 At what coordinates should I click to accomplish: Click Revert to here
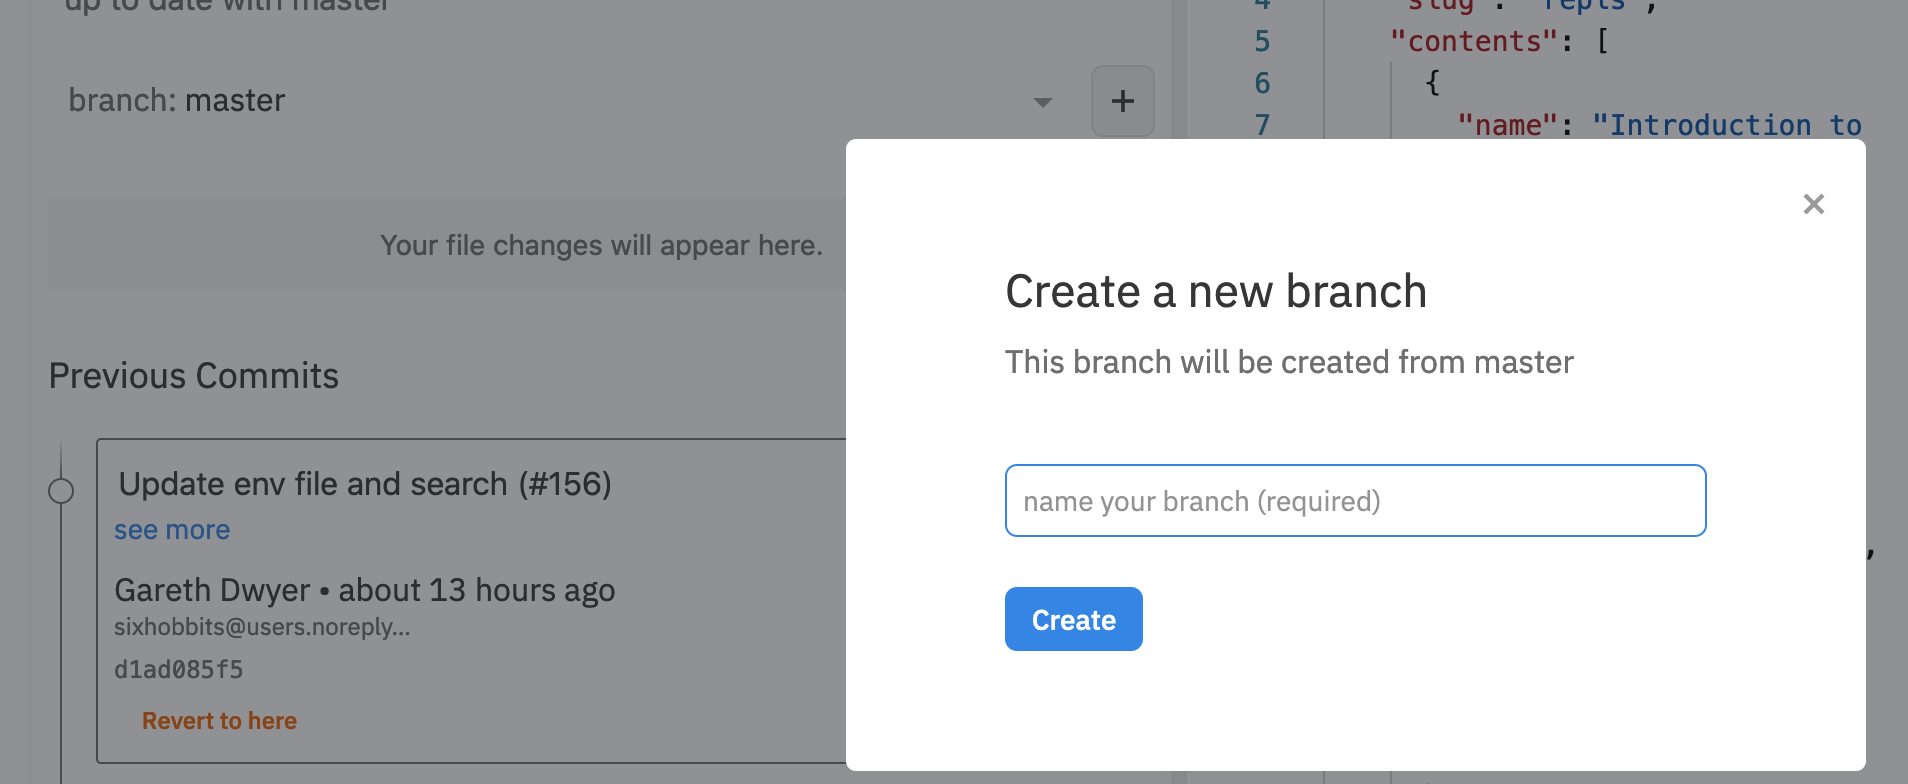(219, 721)
